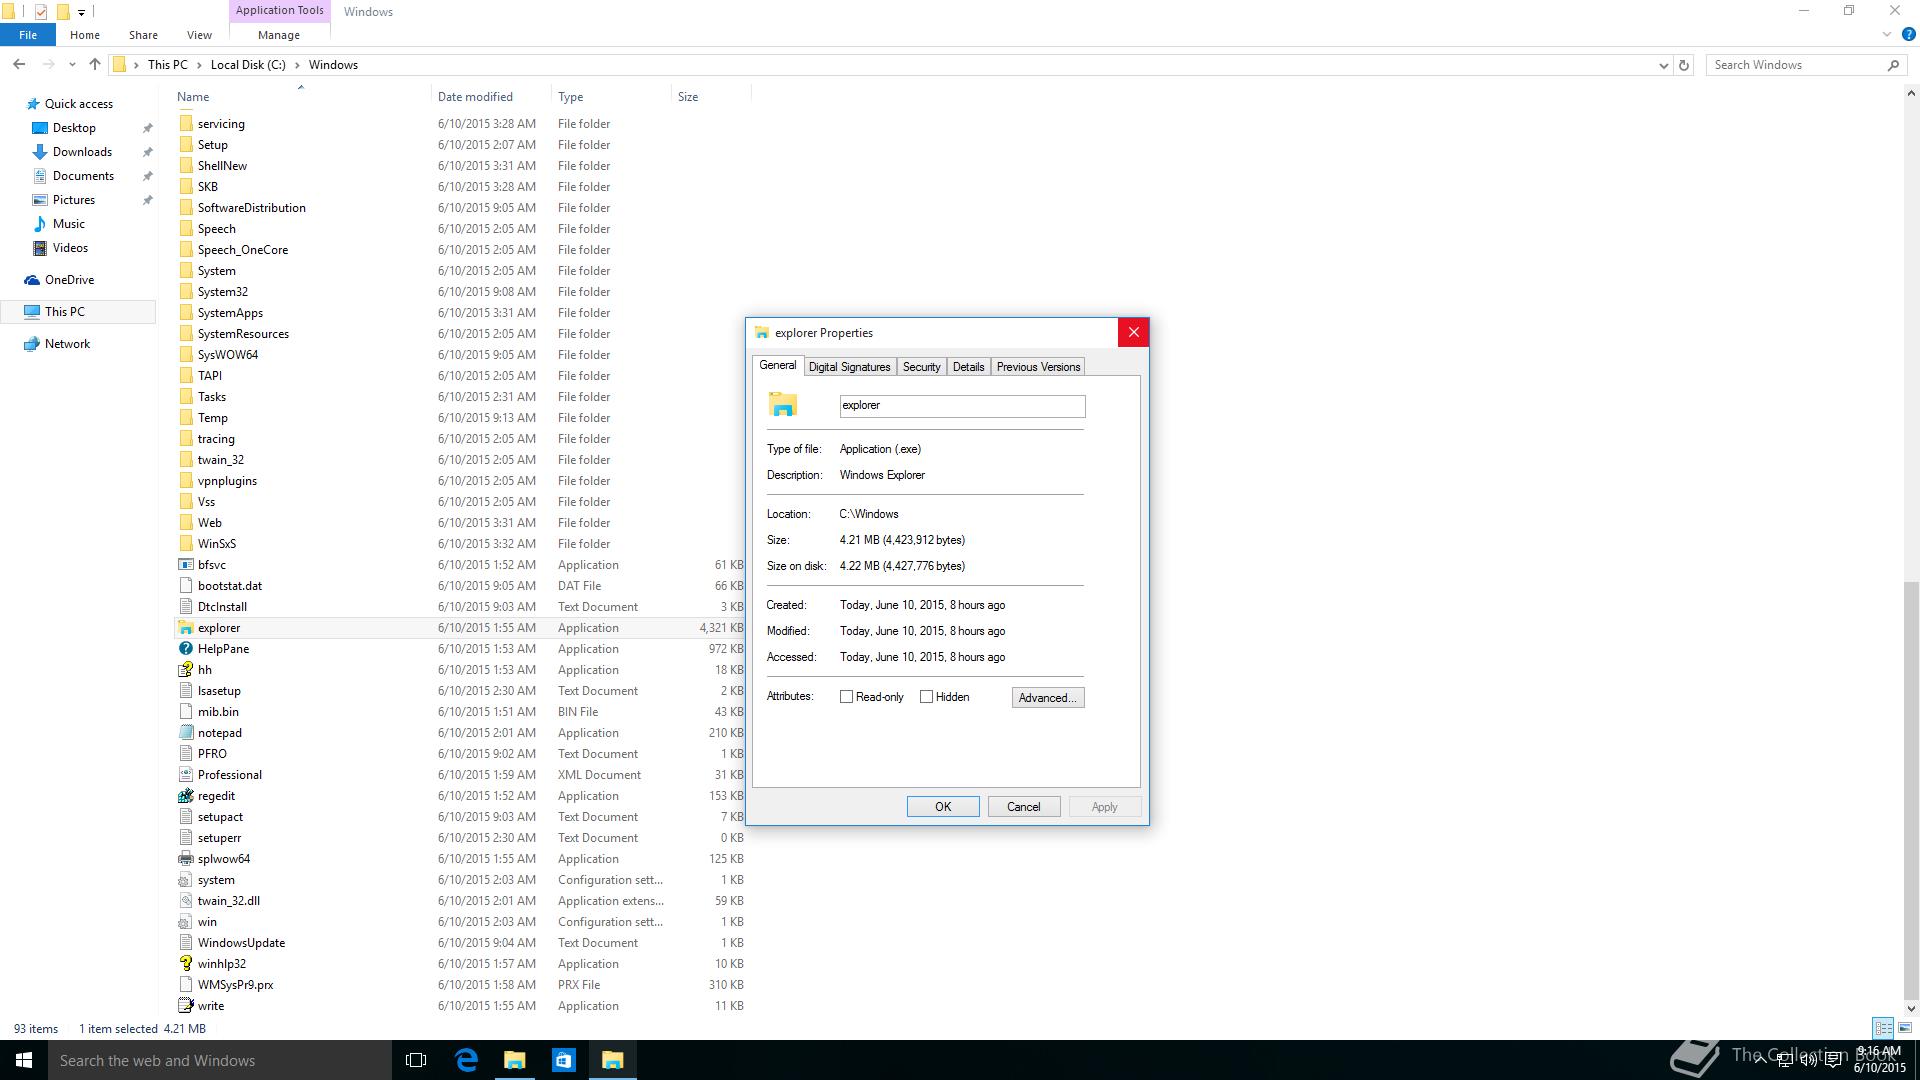The image size is (1920, 1080).
Task: Open customize quick access toolbar dropdown
Action: (x=81, y=12)
